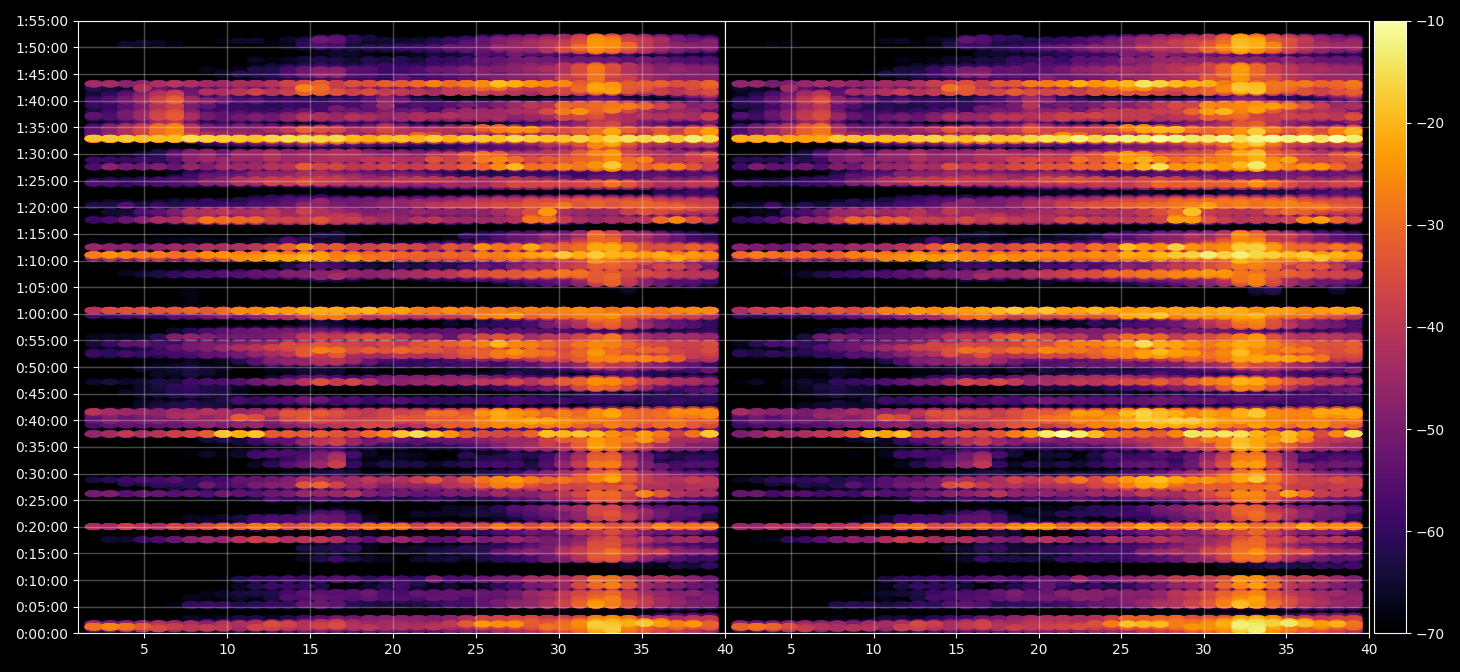Click the left plot's x-axis label 20
1460x672 pixels.
point(393,649)
